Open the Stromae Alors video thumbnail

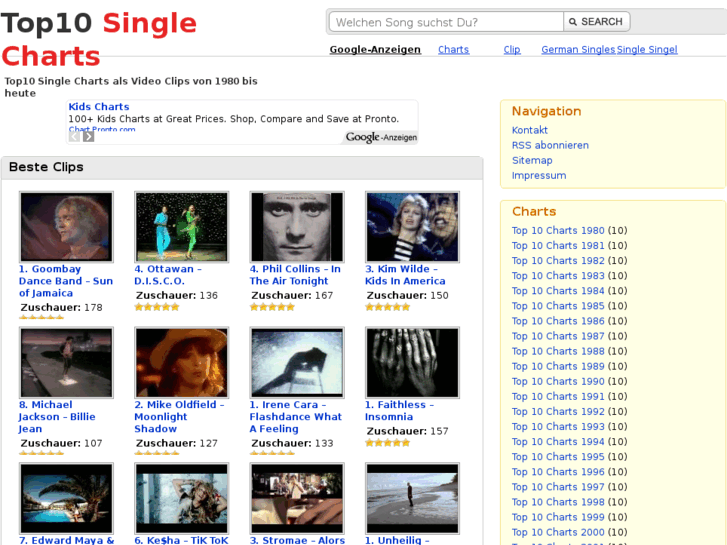click(297, 498)
